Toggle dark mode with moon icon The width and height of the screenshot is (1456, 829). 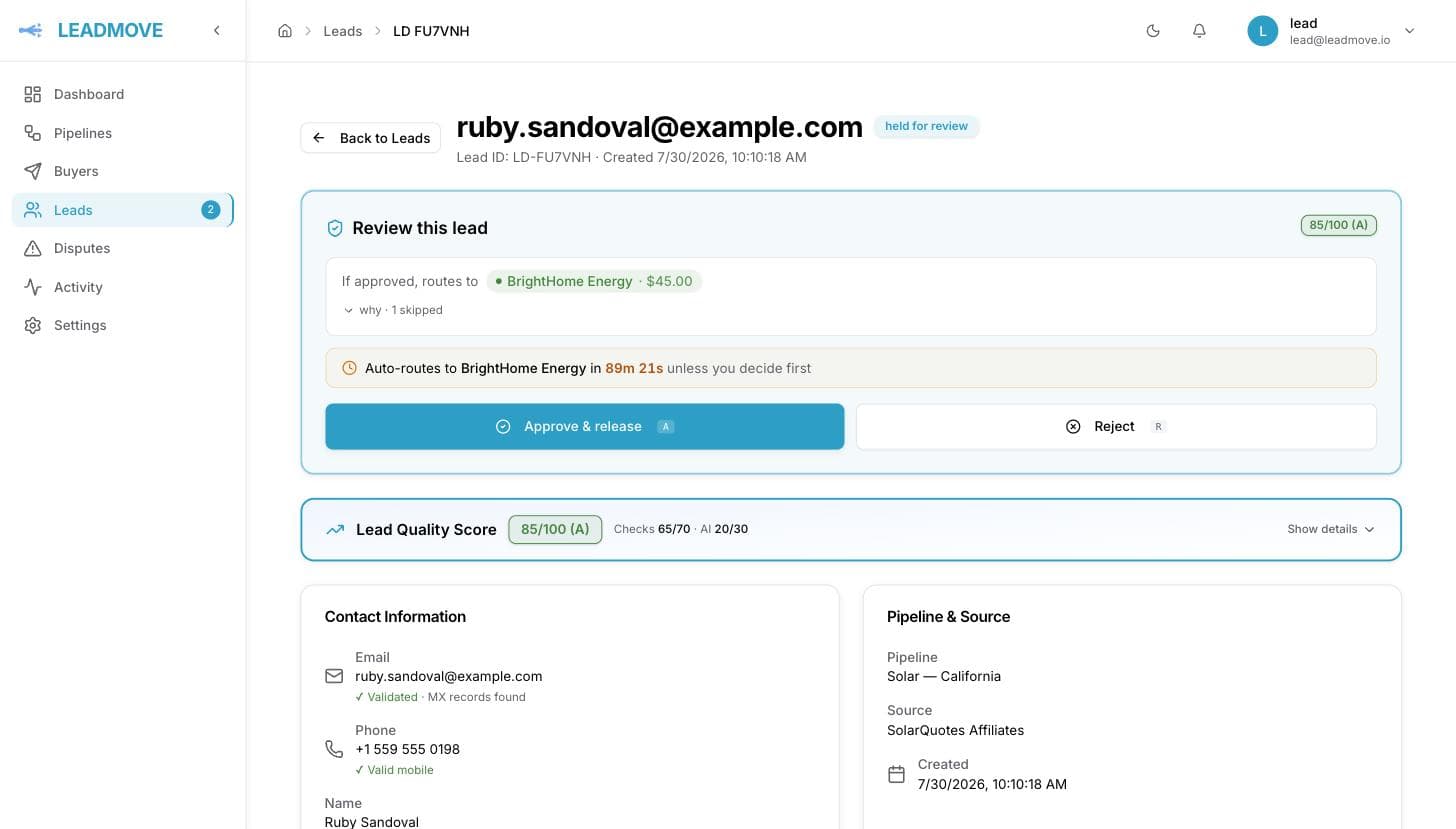[1153, 31]
